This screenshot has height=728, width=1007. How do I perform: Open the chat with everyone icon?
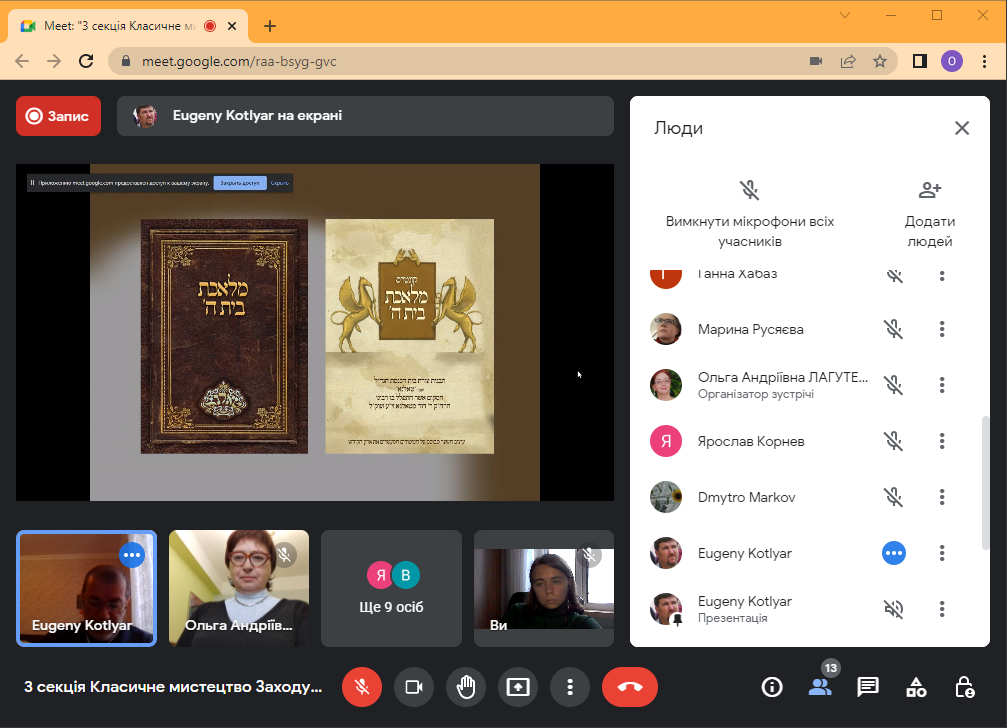pyautogui.click(x=868, y=687)
